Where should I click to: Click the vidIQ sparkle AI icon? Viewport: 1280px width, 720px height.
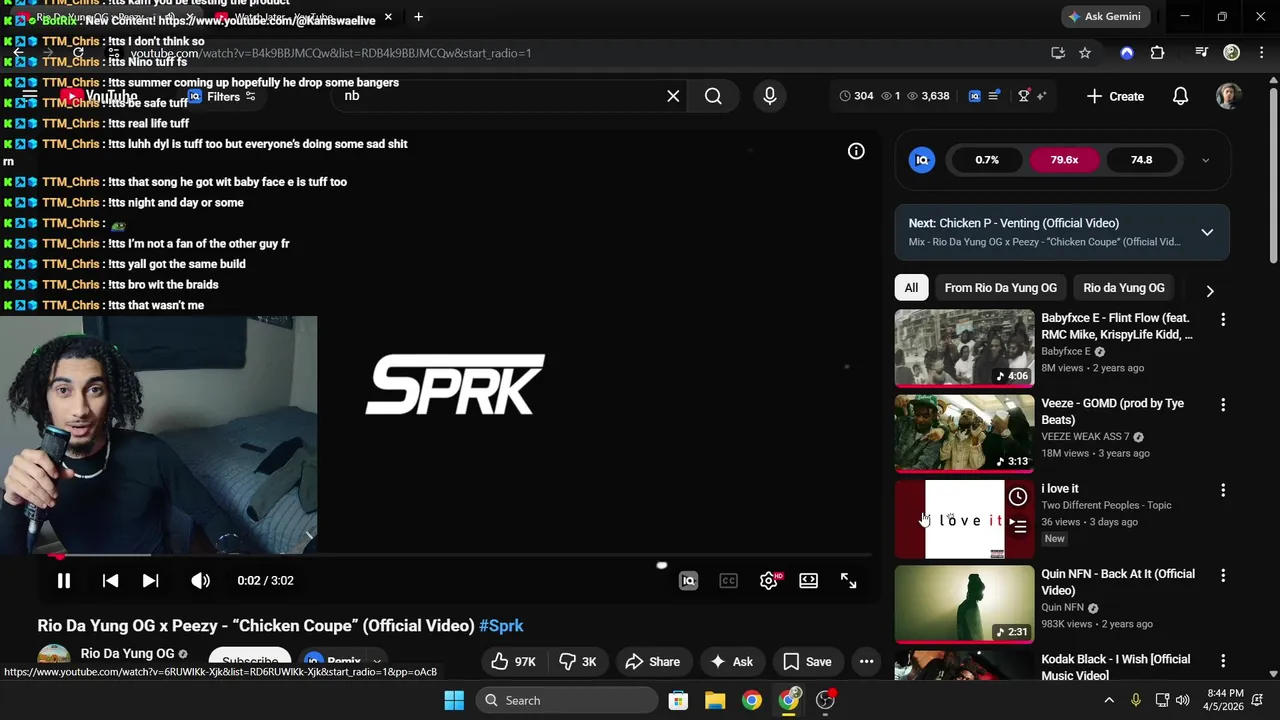pos(1041,96)
